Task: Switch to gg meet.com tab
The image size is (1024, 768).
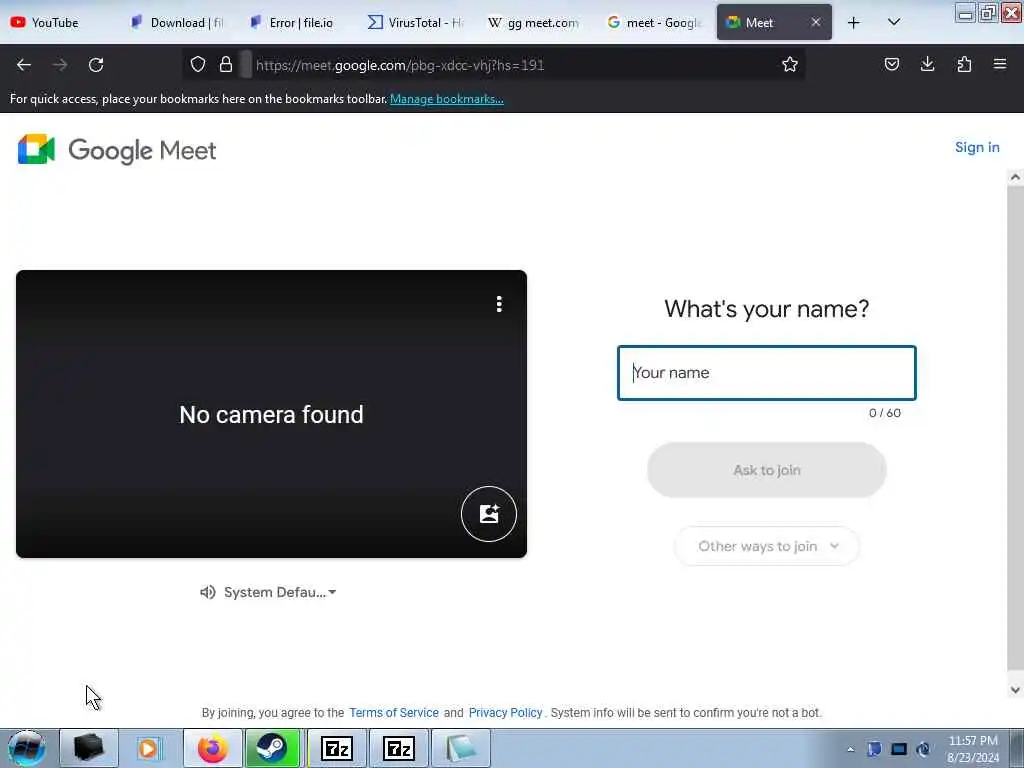Action: pyautogui.click(x=534, y=23)
